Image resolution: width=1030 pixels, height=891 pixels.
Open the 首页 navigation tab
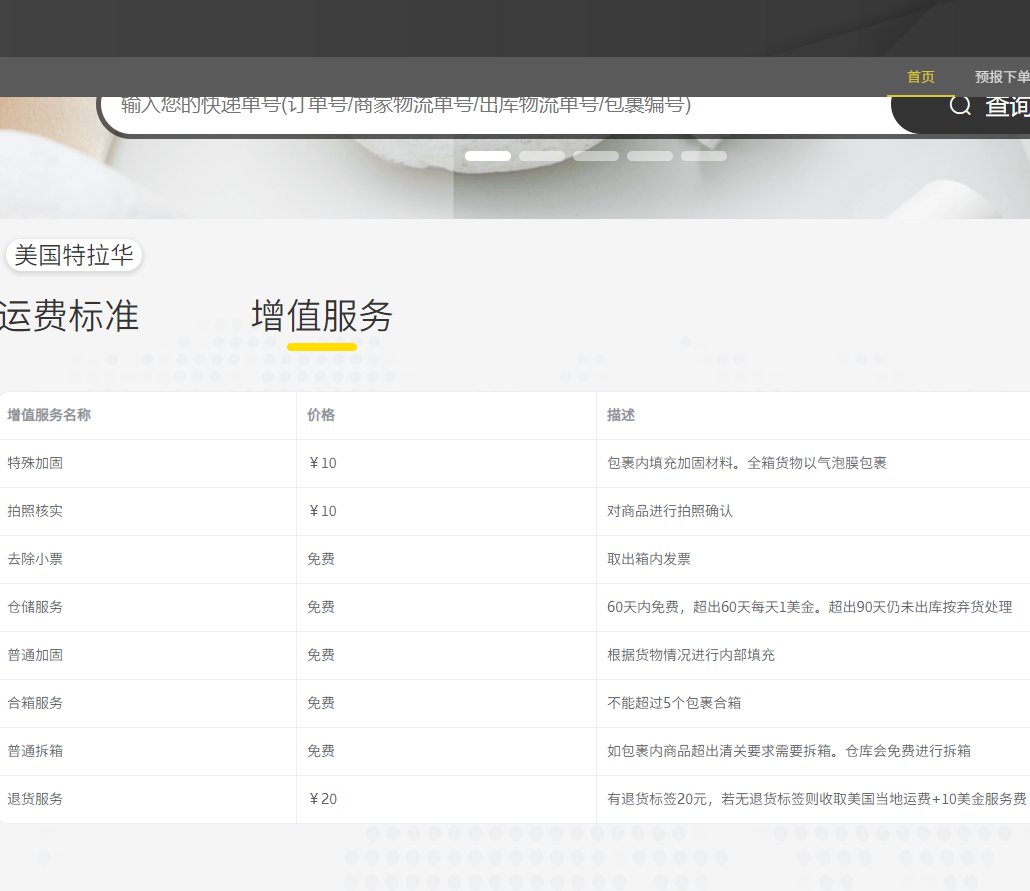point(920,77)
